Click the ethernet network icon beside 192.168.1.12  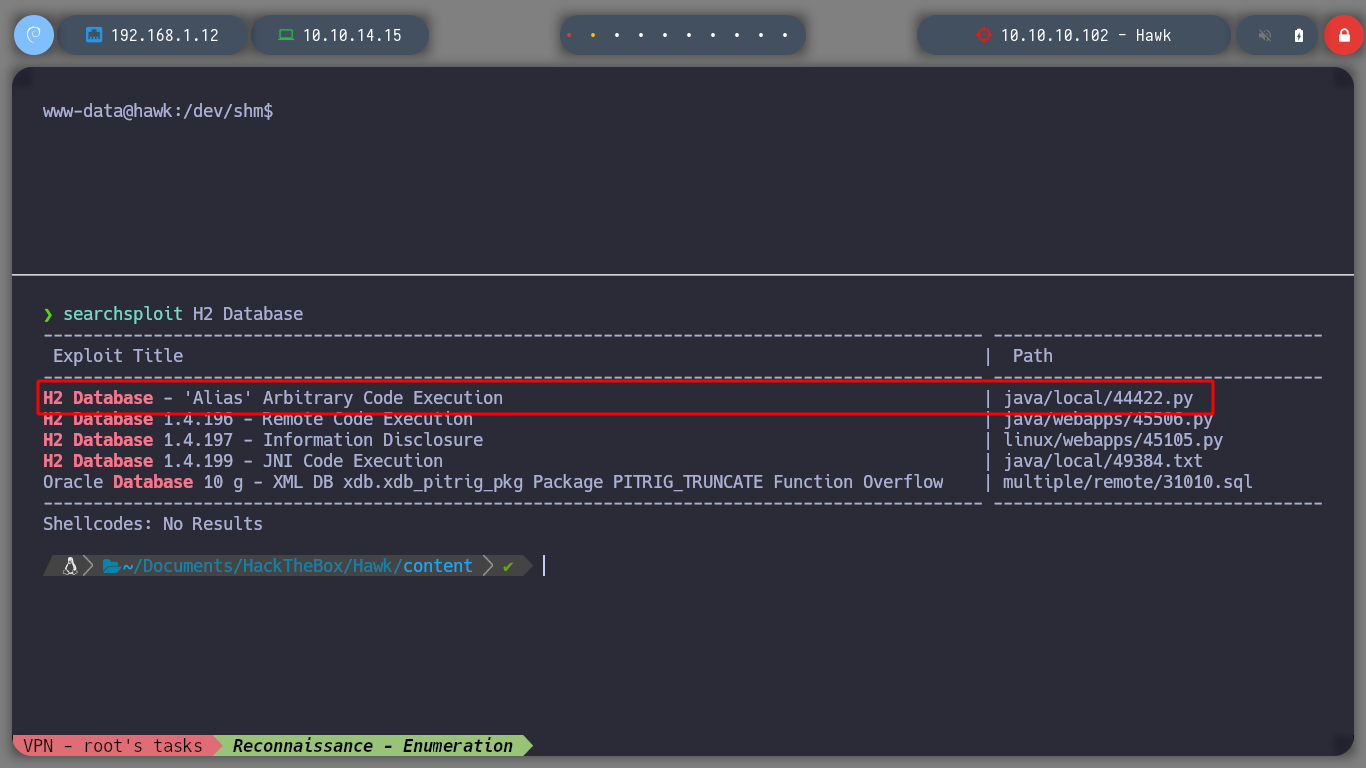pos(94,35)
